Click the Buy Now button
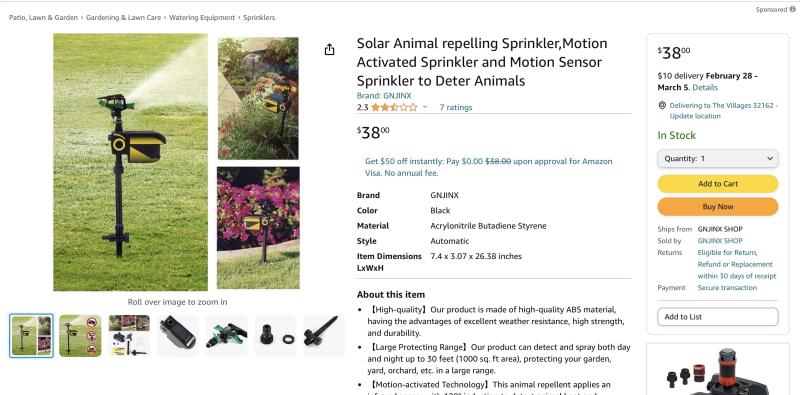The image size is (800, 395). click(718, 207)
